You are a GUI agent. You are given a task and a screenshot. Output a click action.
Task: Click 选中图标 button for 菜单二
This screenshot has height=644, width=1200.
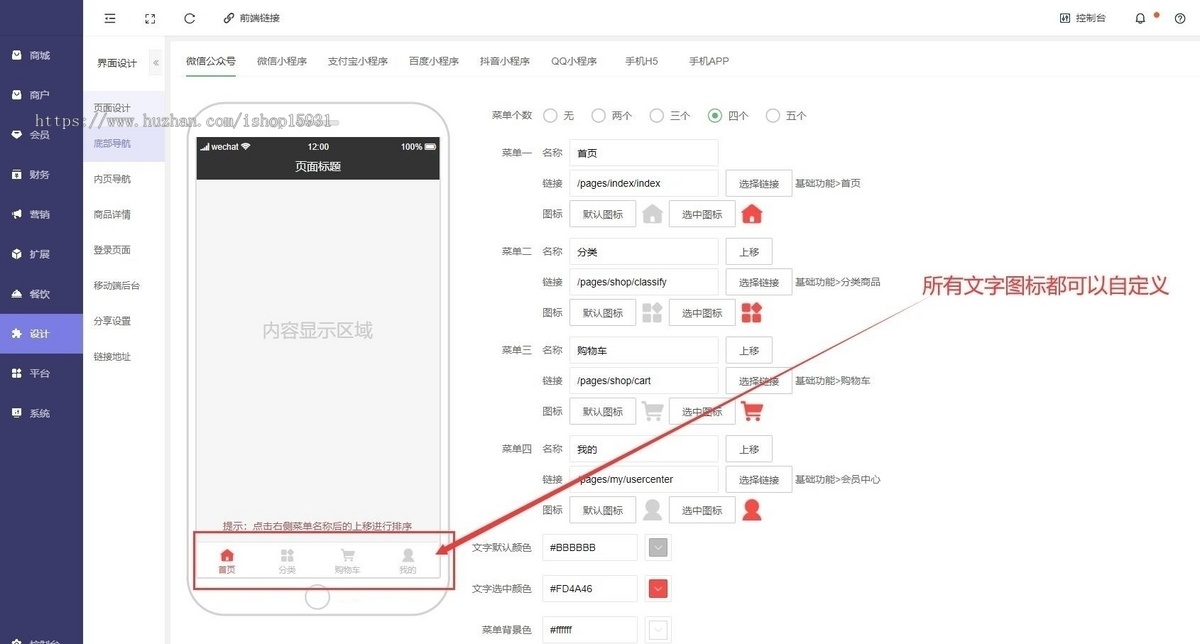(x=702, y=313)
